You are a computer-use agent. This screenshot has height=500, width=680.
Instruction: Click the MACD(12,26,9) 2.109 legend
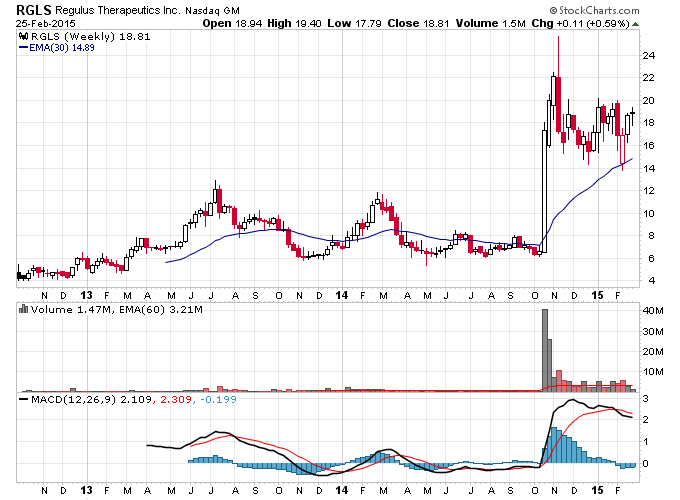(91, 399)
